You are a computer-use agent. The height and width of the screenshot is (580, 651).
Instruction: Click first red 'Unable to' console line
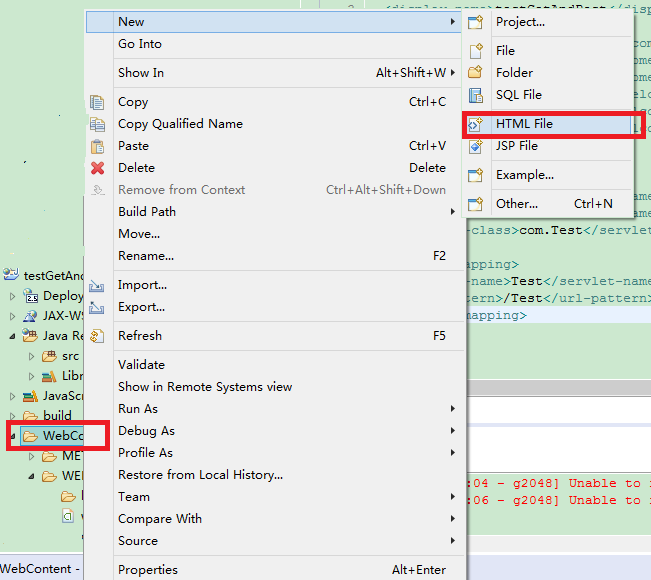[604, 484]
